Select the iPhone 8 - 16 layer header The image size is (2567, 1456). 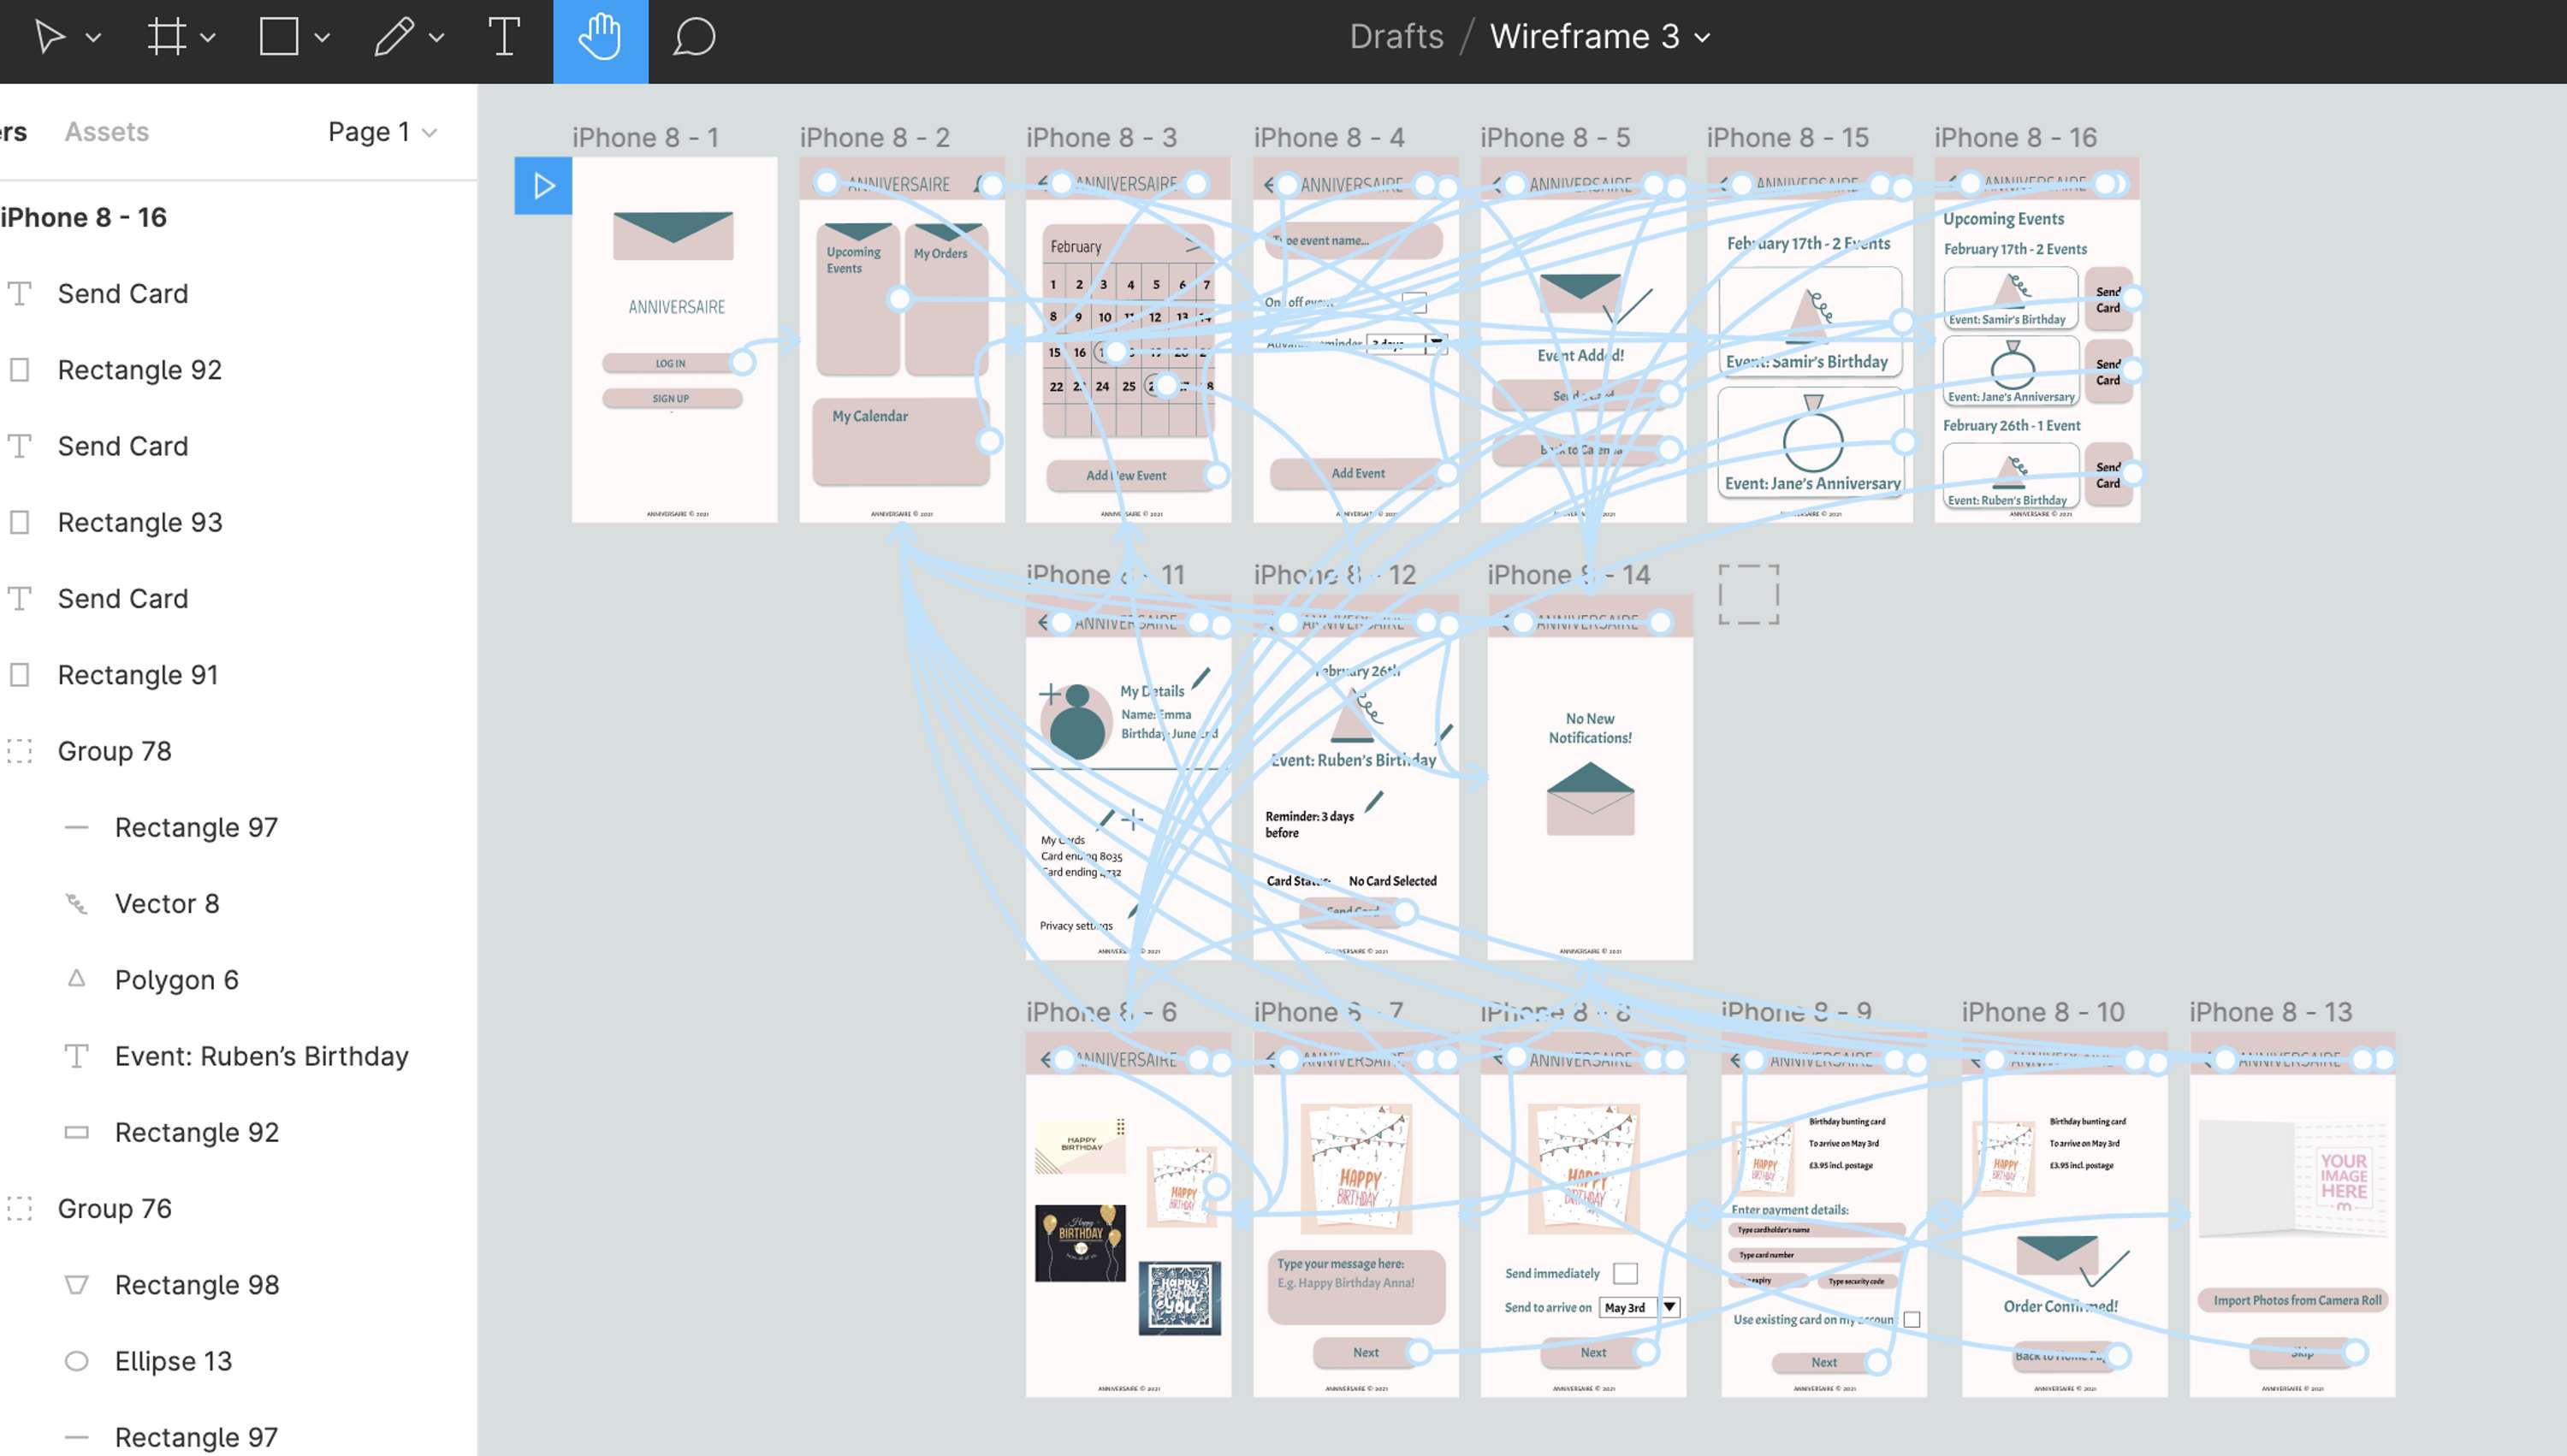point(84,217)
